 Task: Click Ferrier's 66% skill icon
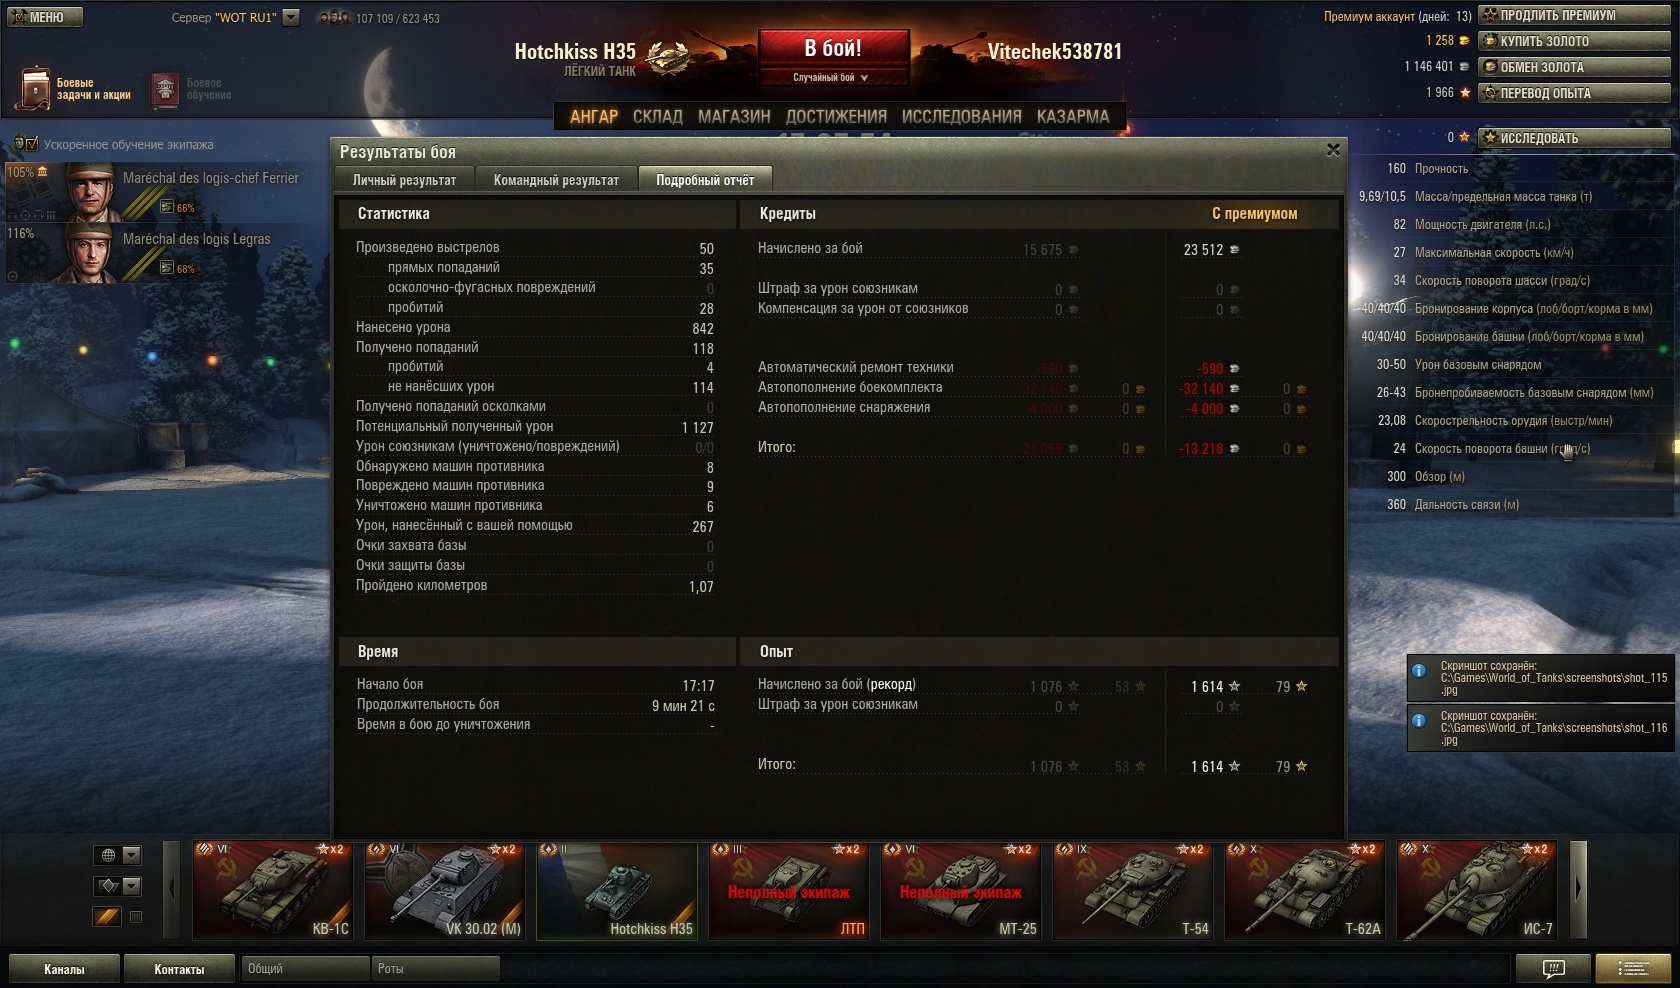click(x=167, y=207)
